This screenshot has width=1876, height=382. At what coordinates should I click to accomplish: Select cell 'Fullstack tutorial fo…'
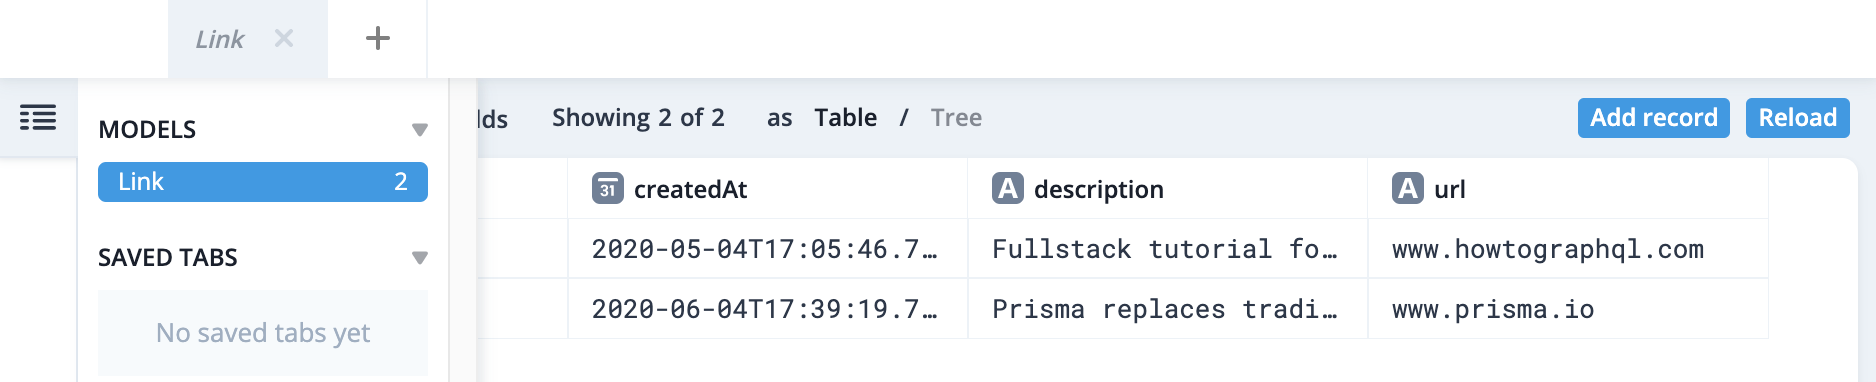tap(1168, 249)
